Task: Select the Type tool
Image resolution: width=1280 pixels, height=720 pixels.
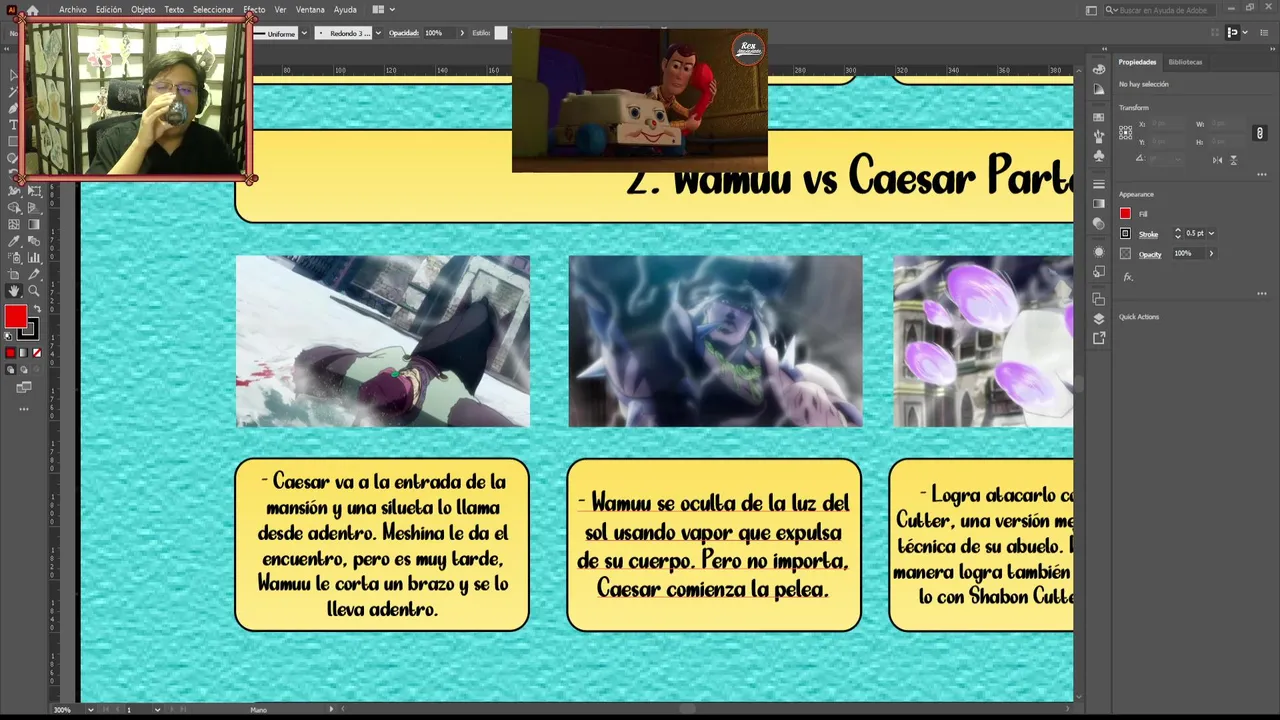Action: point(14,124)
